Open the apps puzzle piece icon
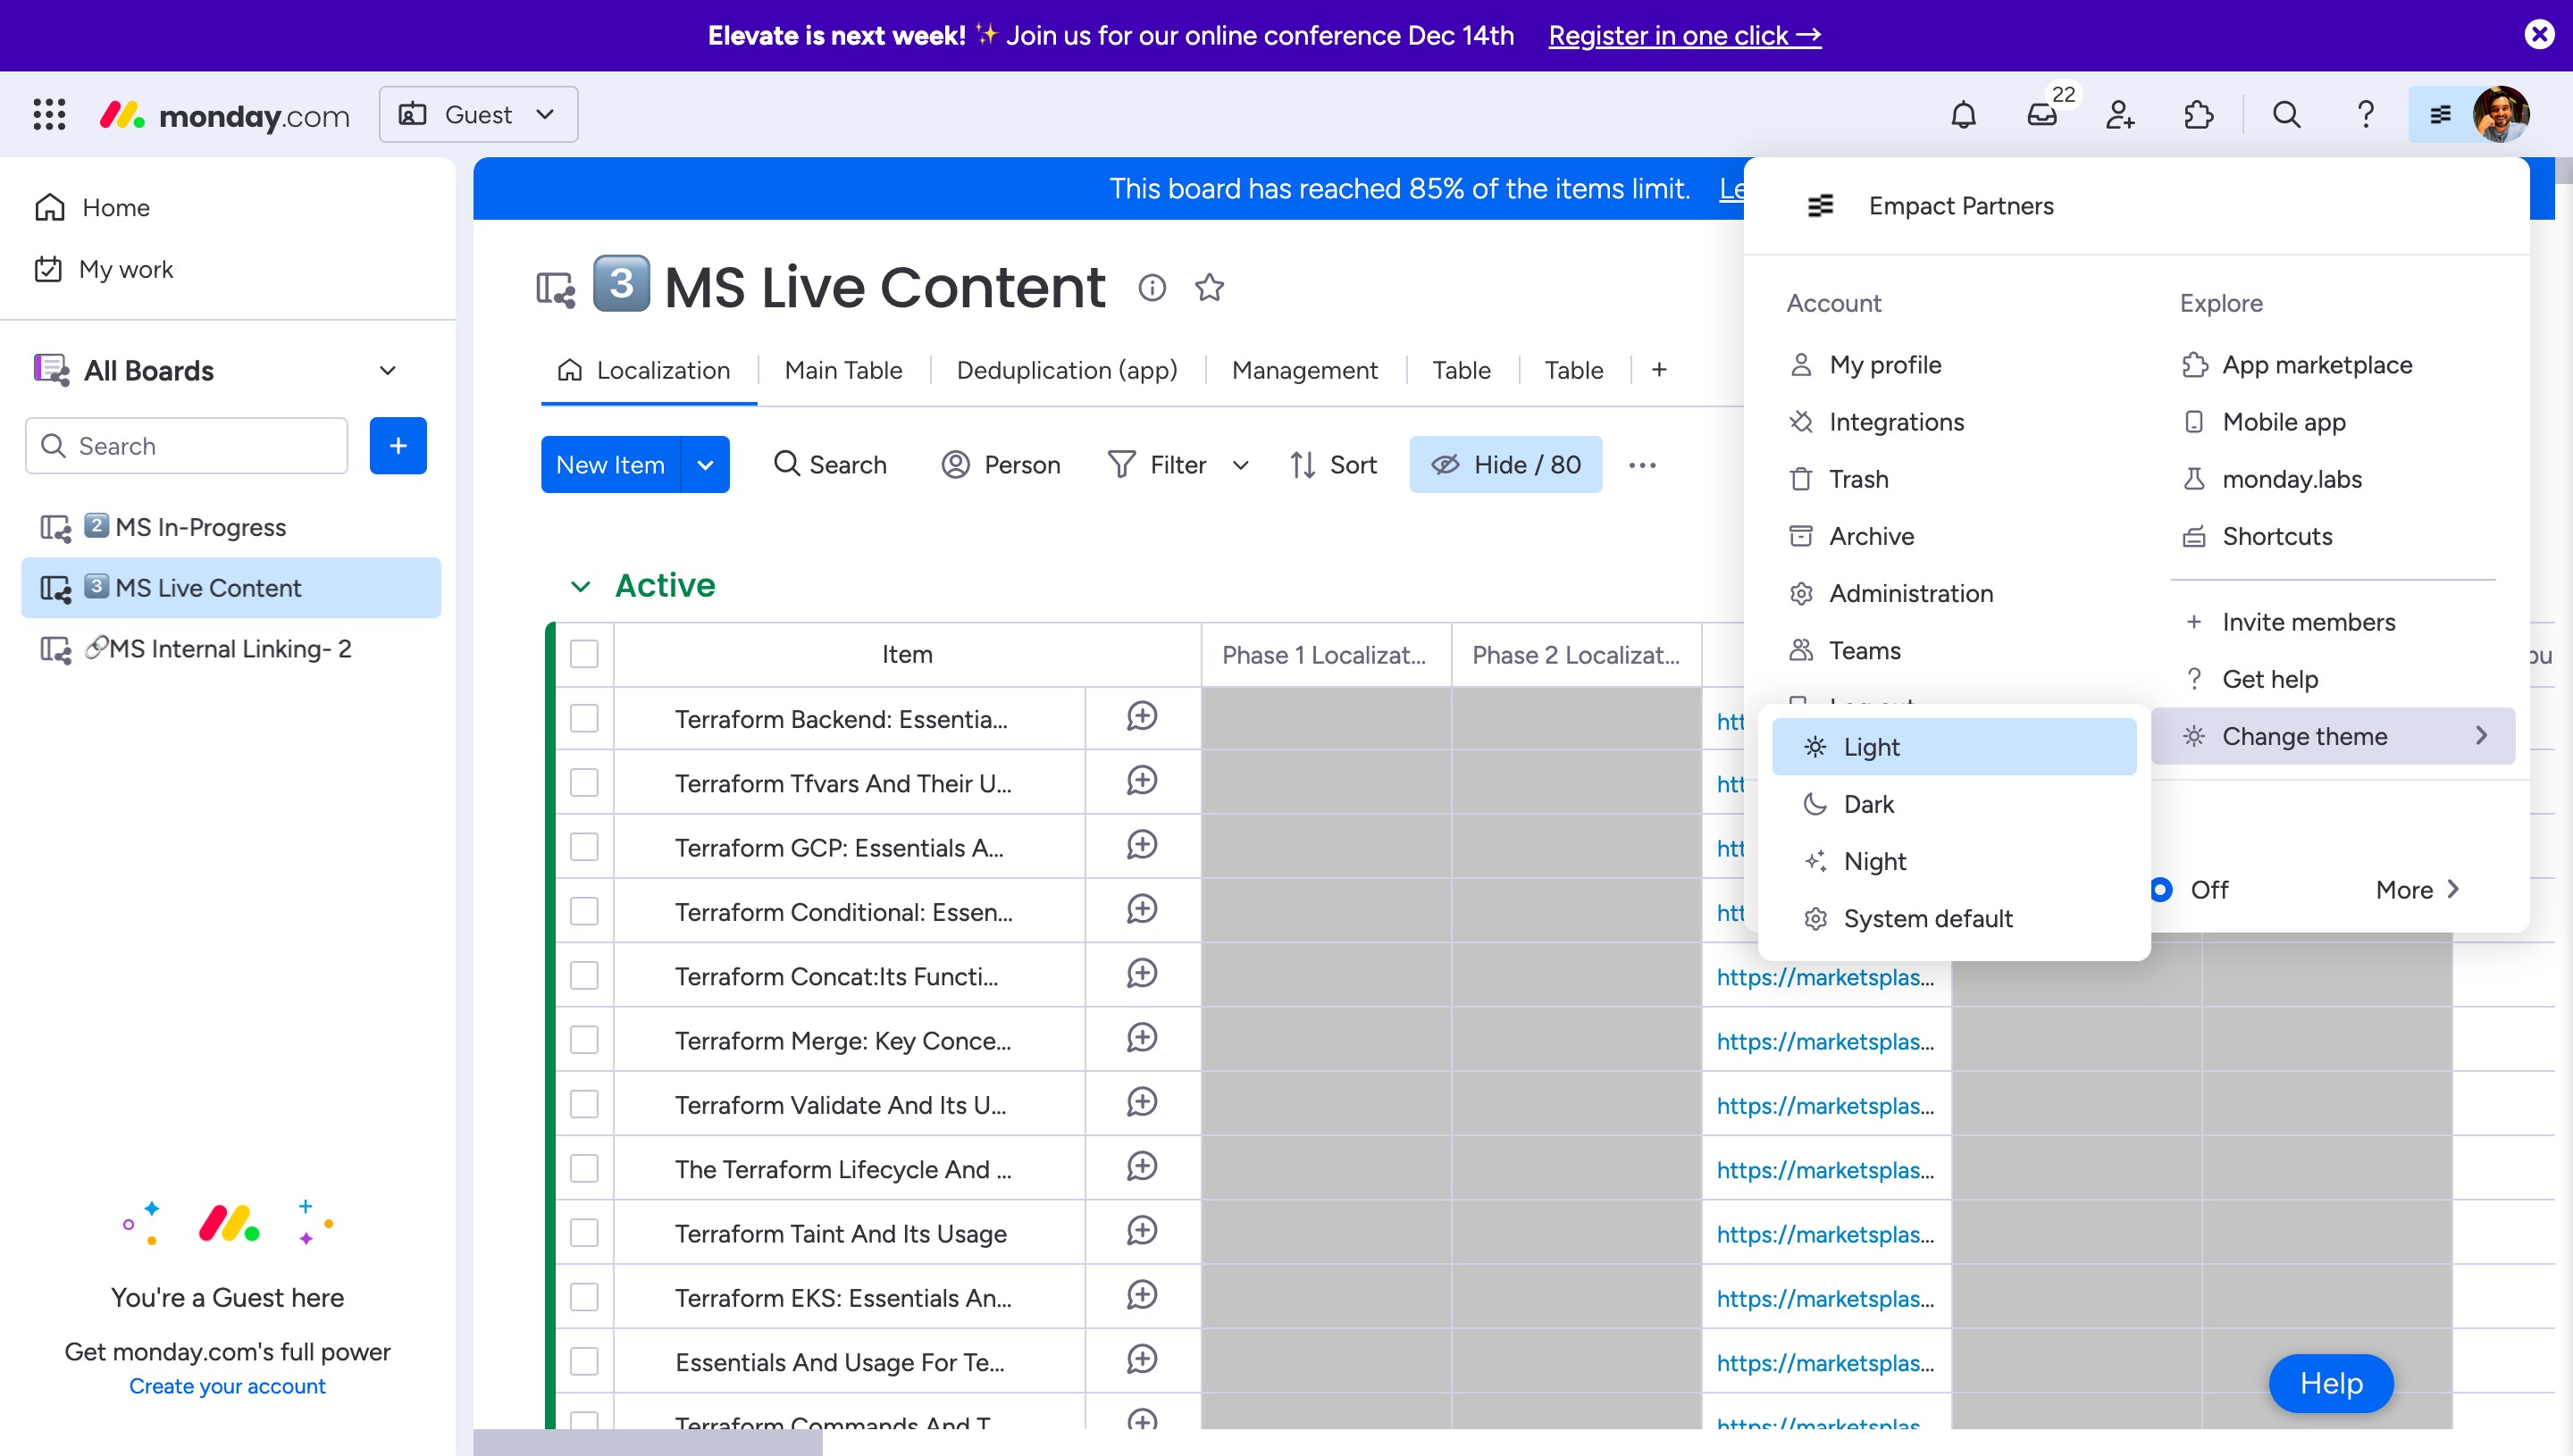The height and width of the screenshot is (1456, 2573). pos(2197,115)
